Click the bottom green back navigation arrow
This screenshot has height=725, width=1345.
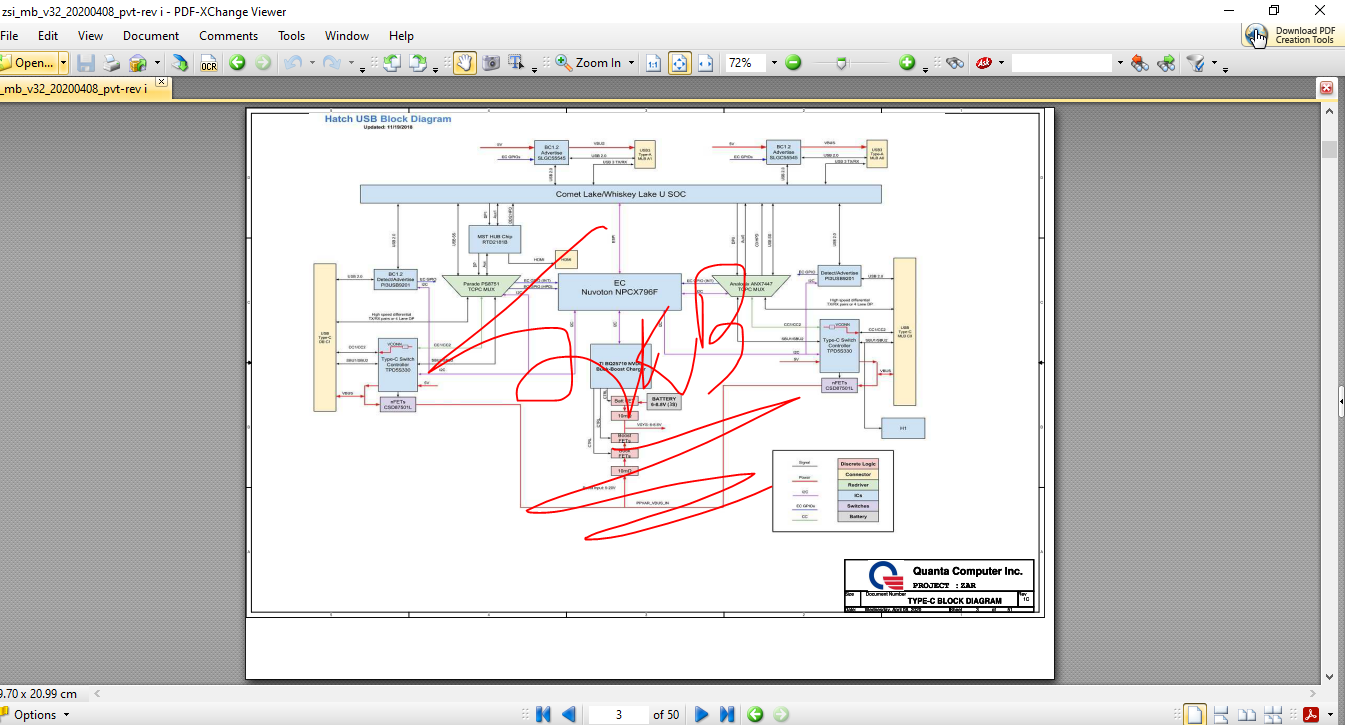coord(755,714)
